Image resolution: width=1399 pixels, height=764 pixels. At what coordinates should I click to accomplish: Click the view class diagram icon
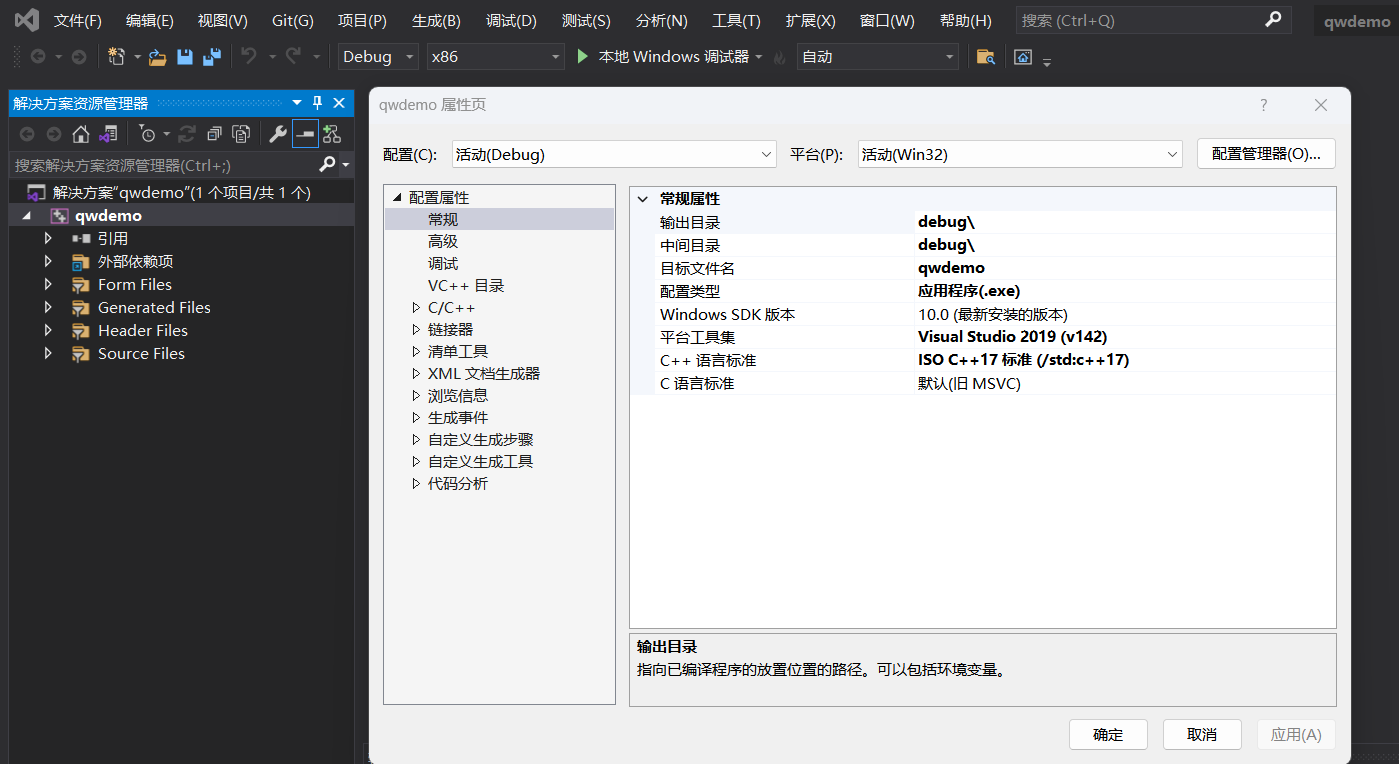tap(332, 134)
